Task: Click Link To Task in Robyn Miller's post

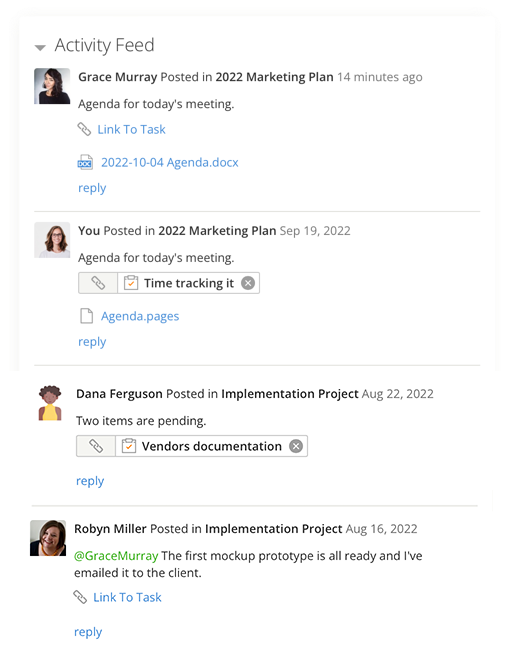Action: click(x=127, y=597)
